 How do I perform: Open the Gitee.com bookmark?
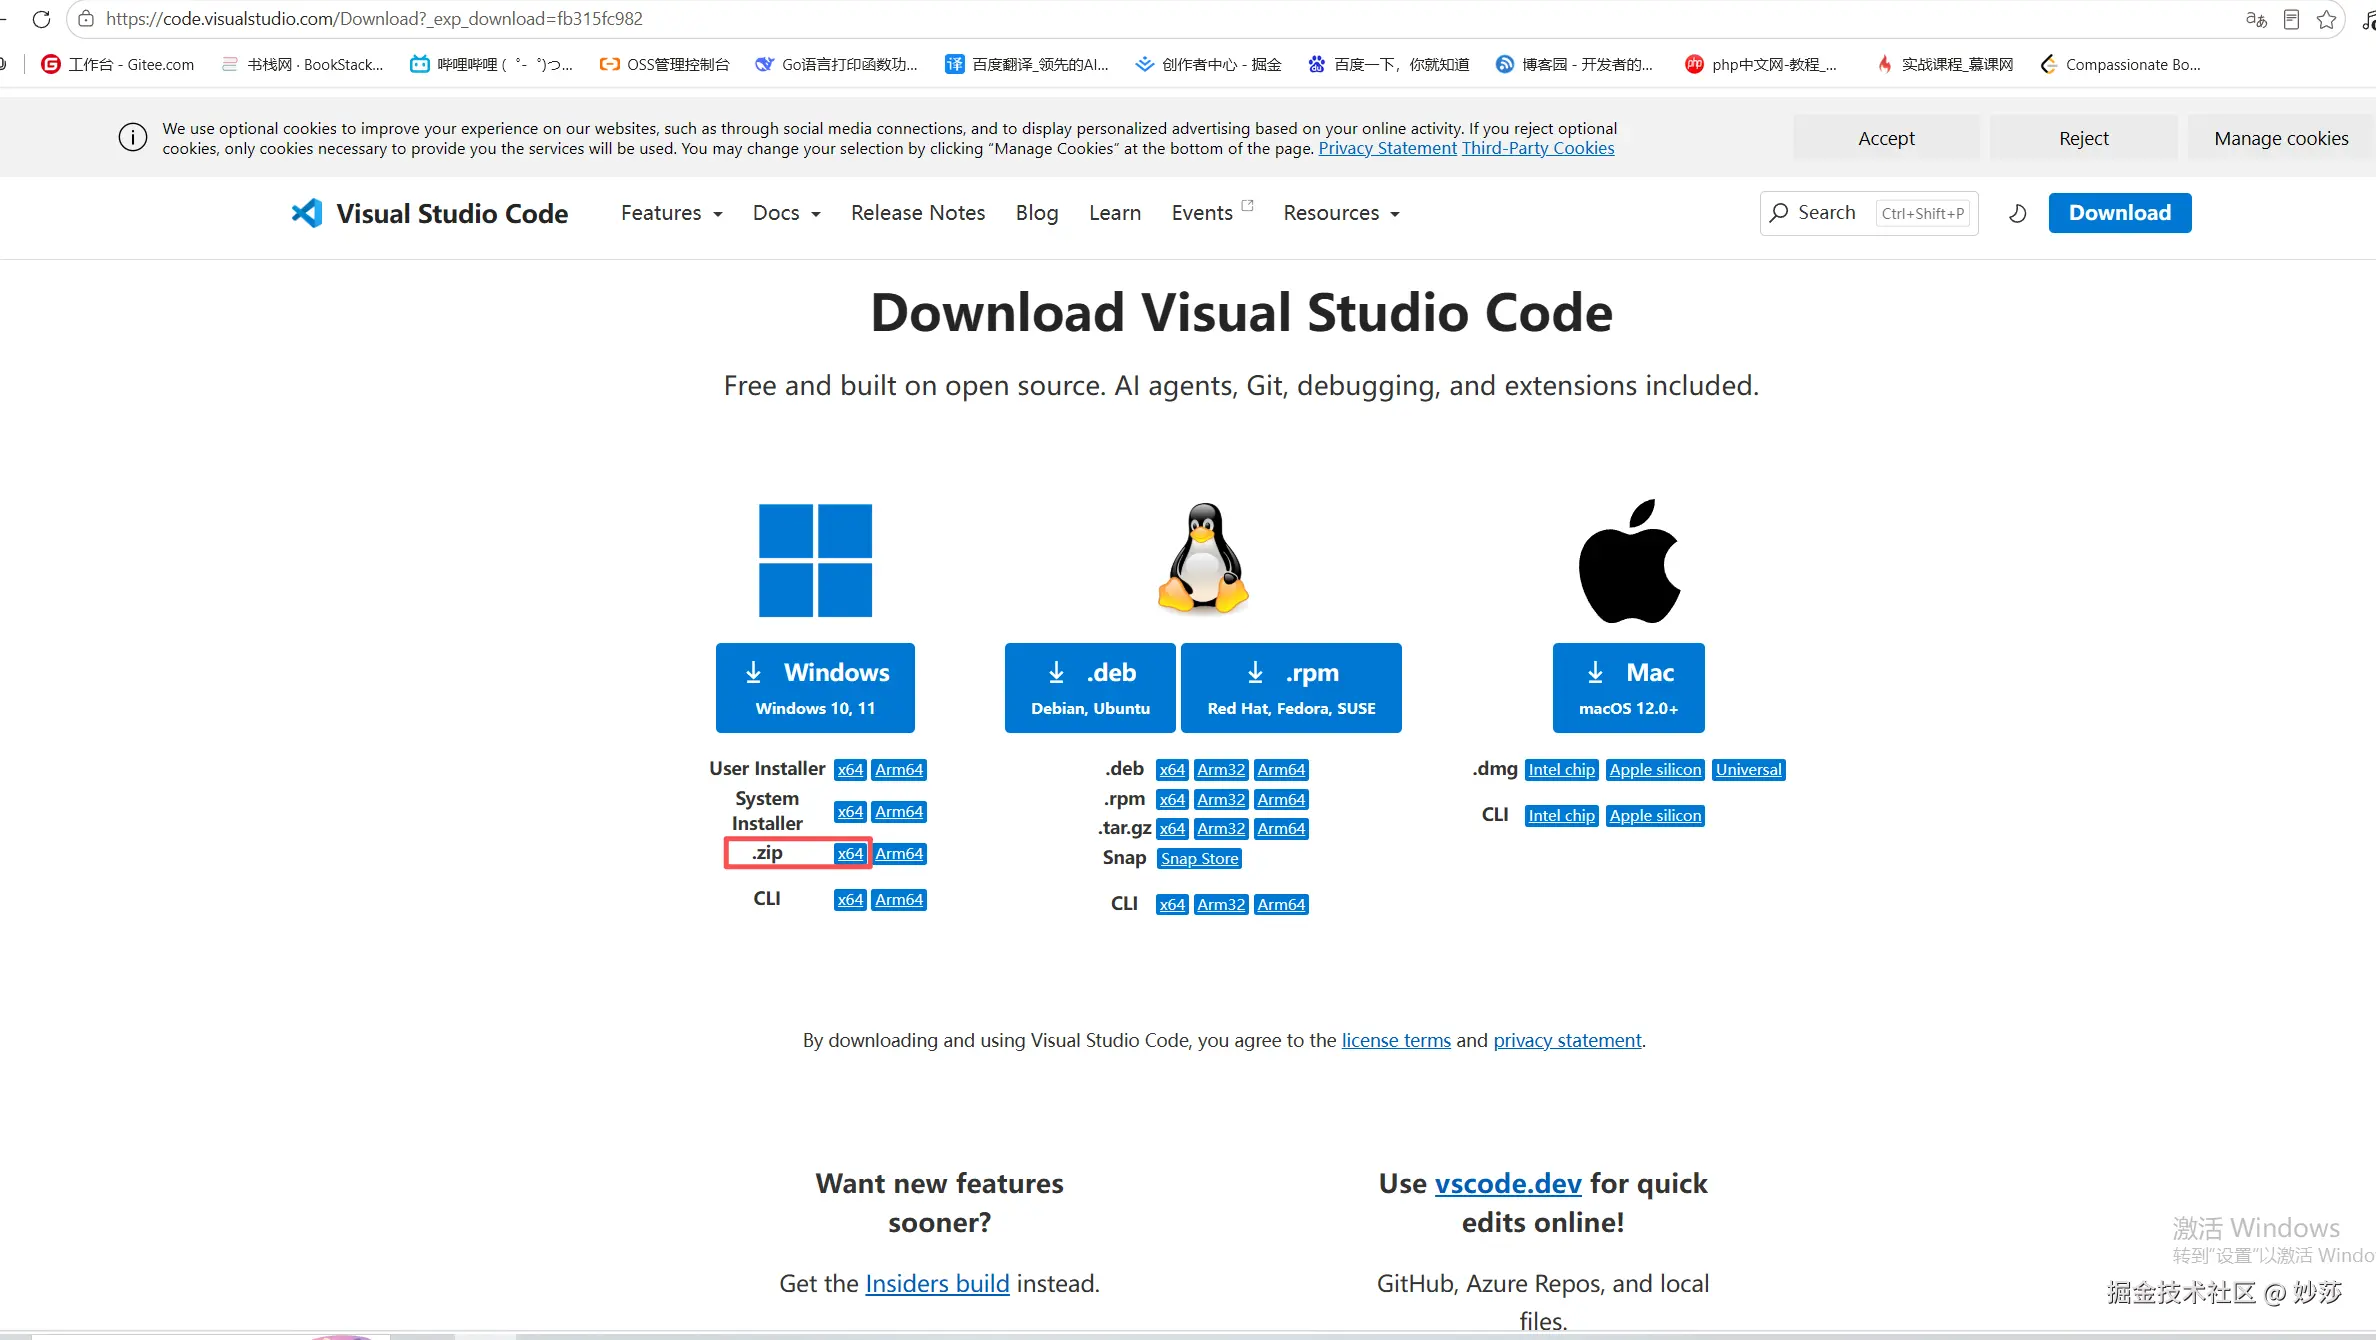pyautogui.click(x=117, y=64)
